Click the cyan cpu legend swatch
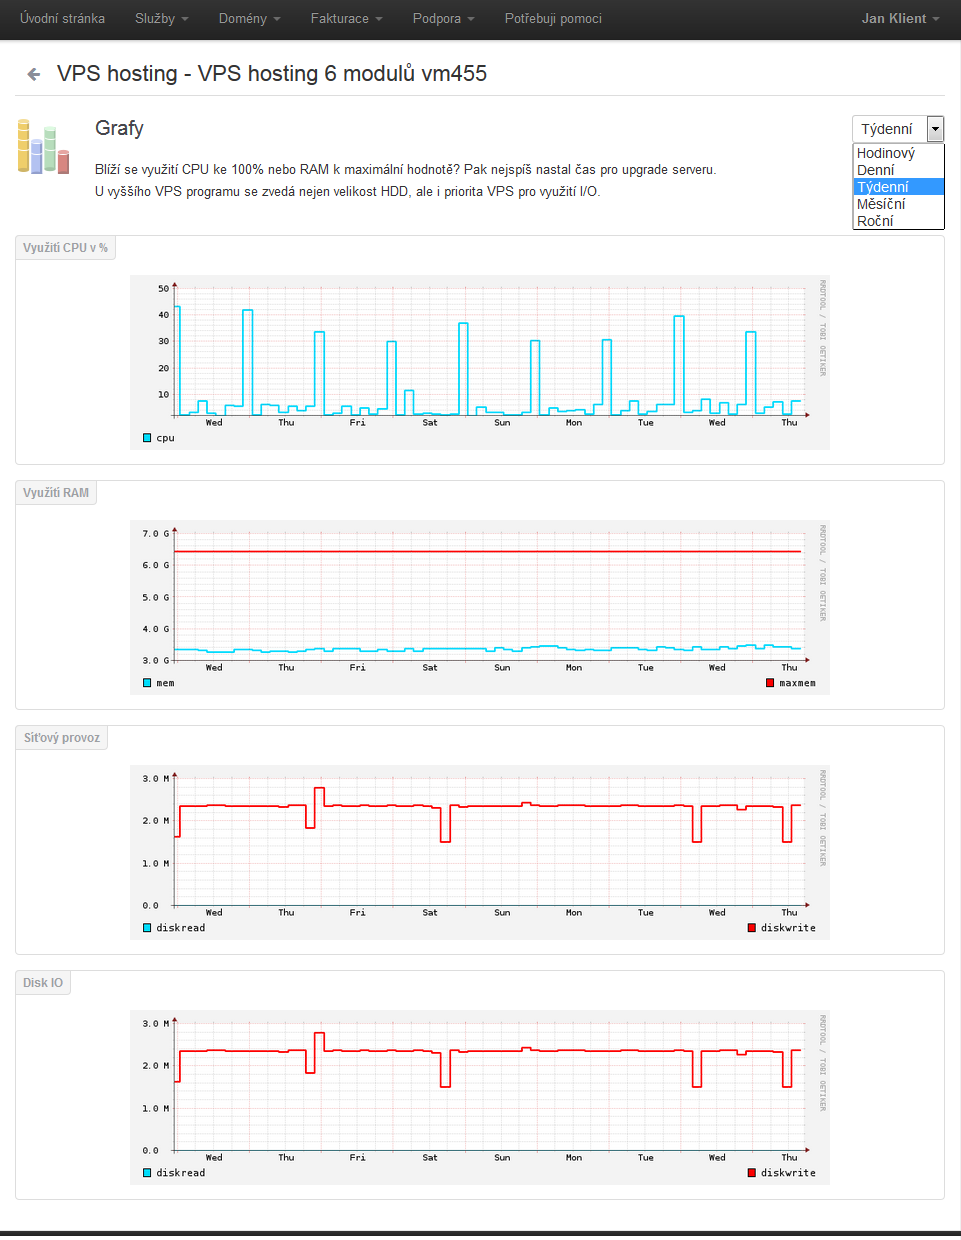Viewport: 961px width, 1240px height. pos(147,438)
